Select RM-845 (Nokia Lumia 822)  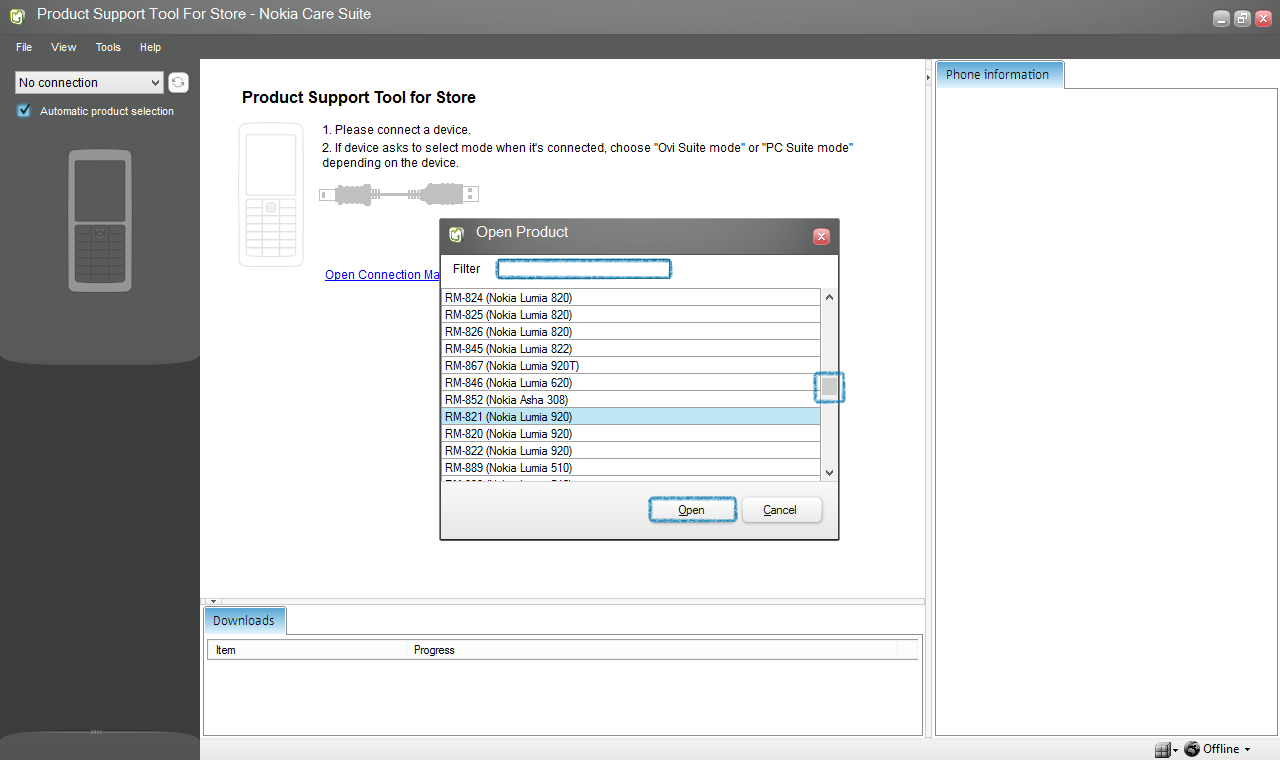click(631, 349)
